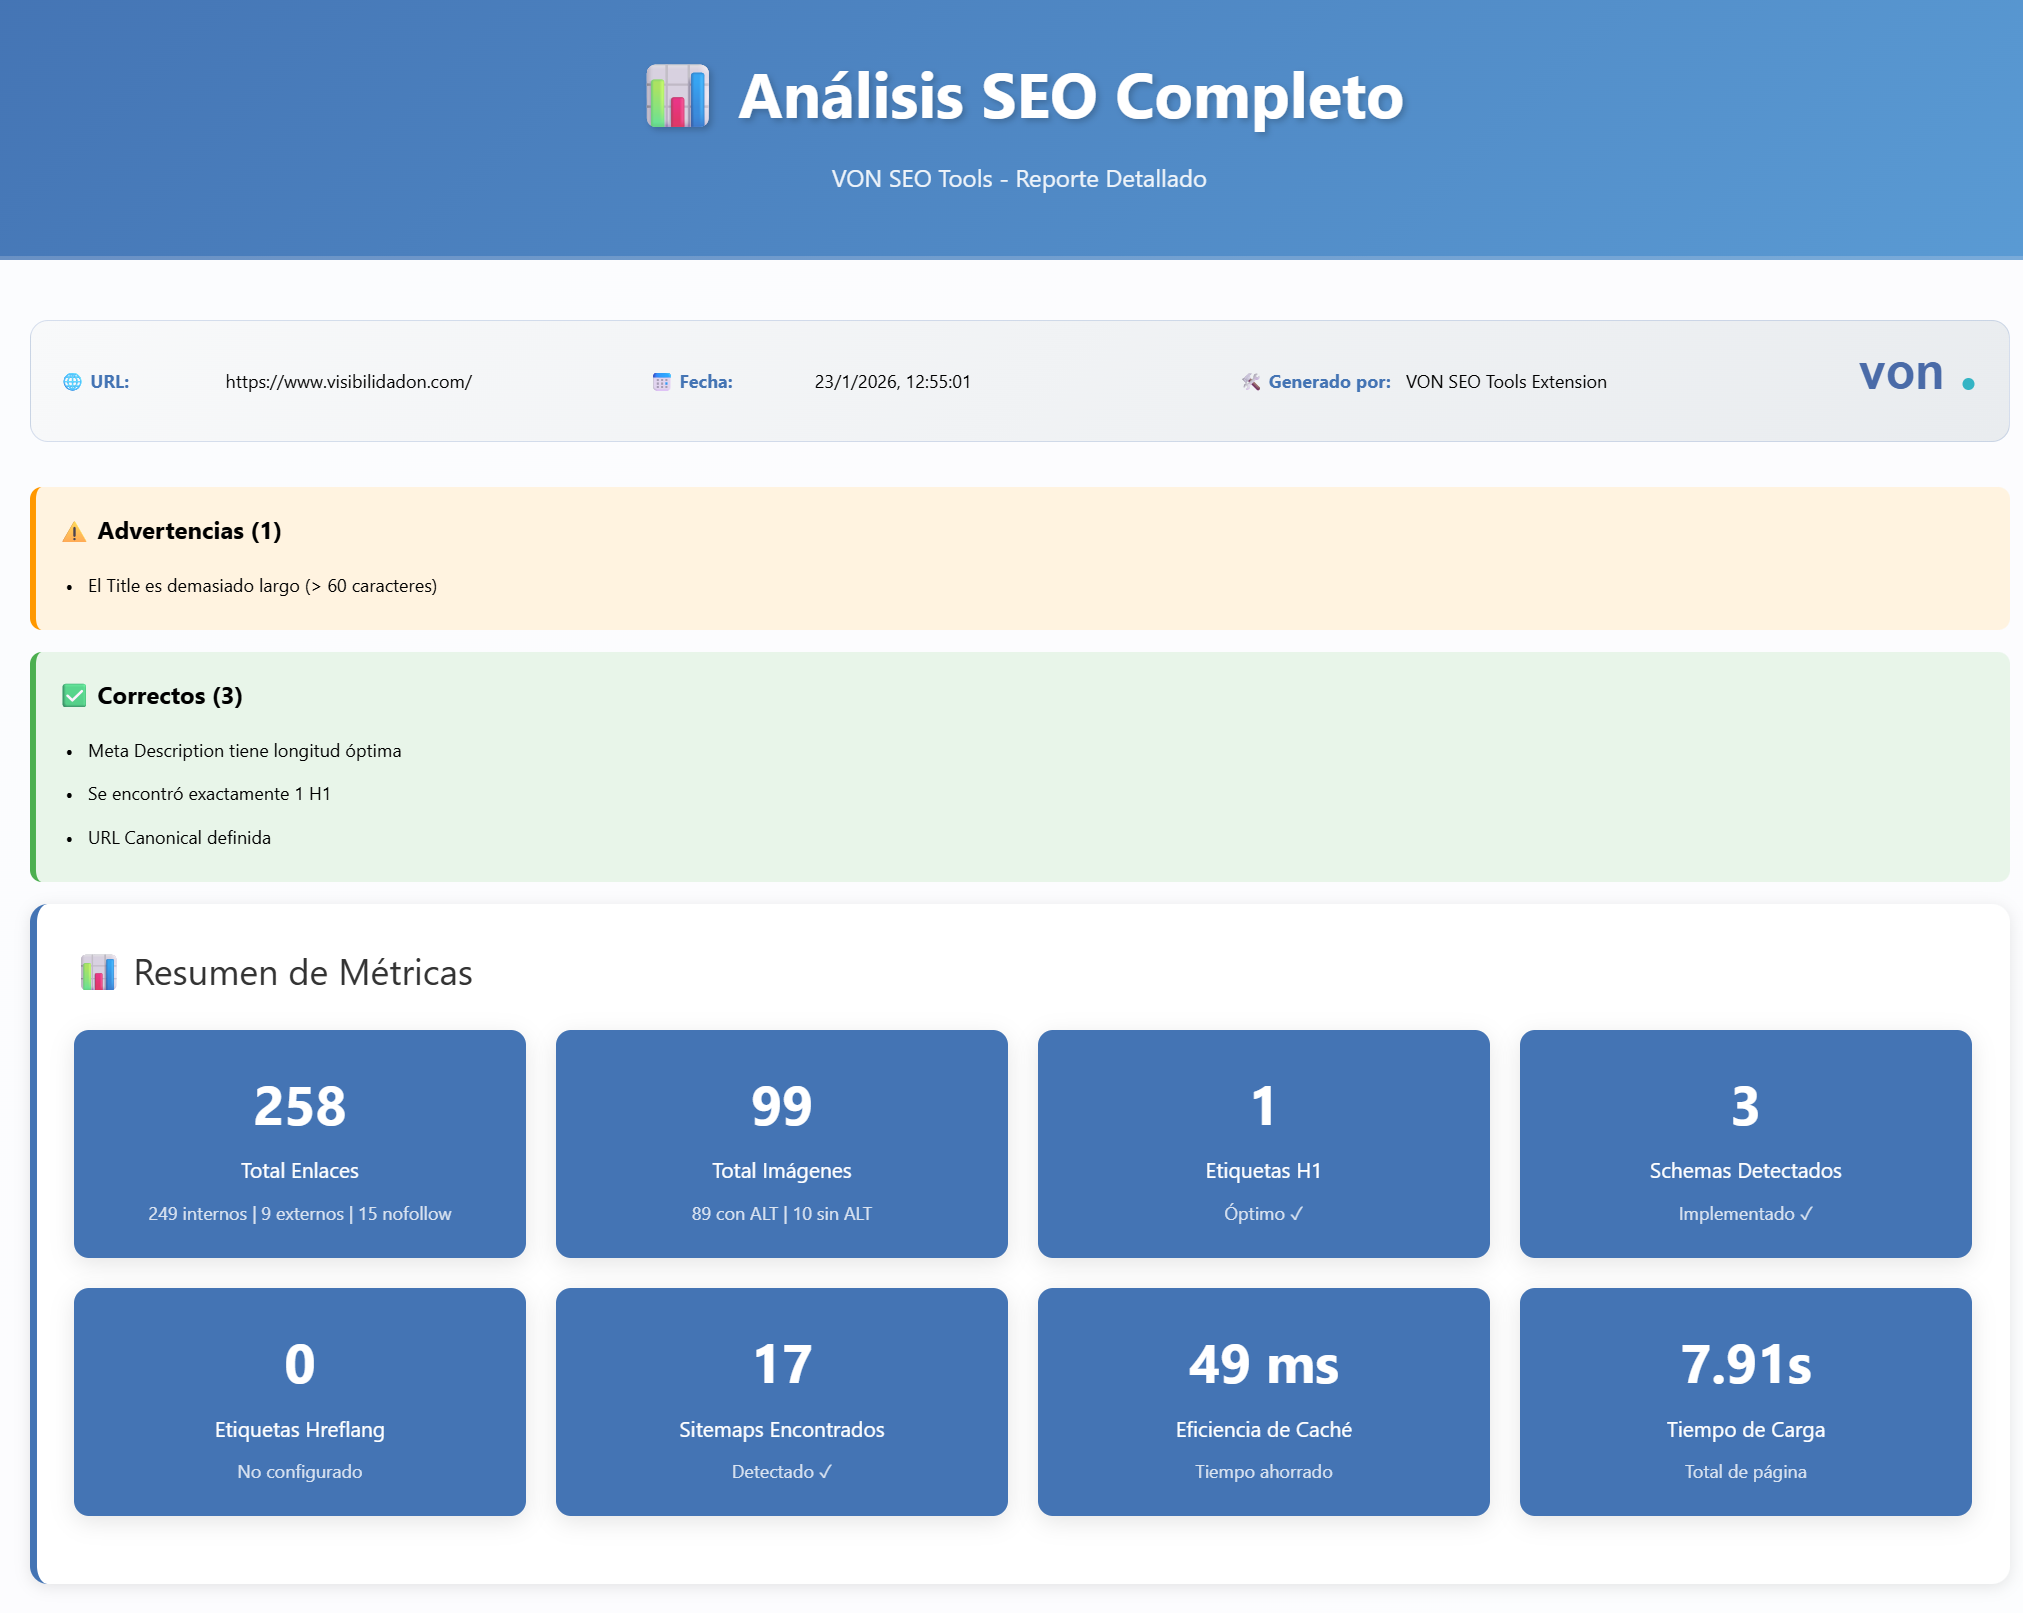Image resolution: width=2023 pixels, height=1613 pixels.
Task: Click the globe icon next to URL
Action: [72, 382]
